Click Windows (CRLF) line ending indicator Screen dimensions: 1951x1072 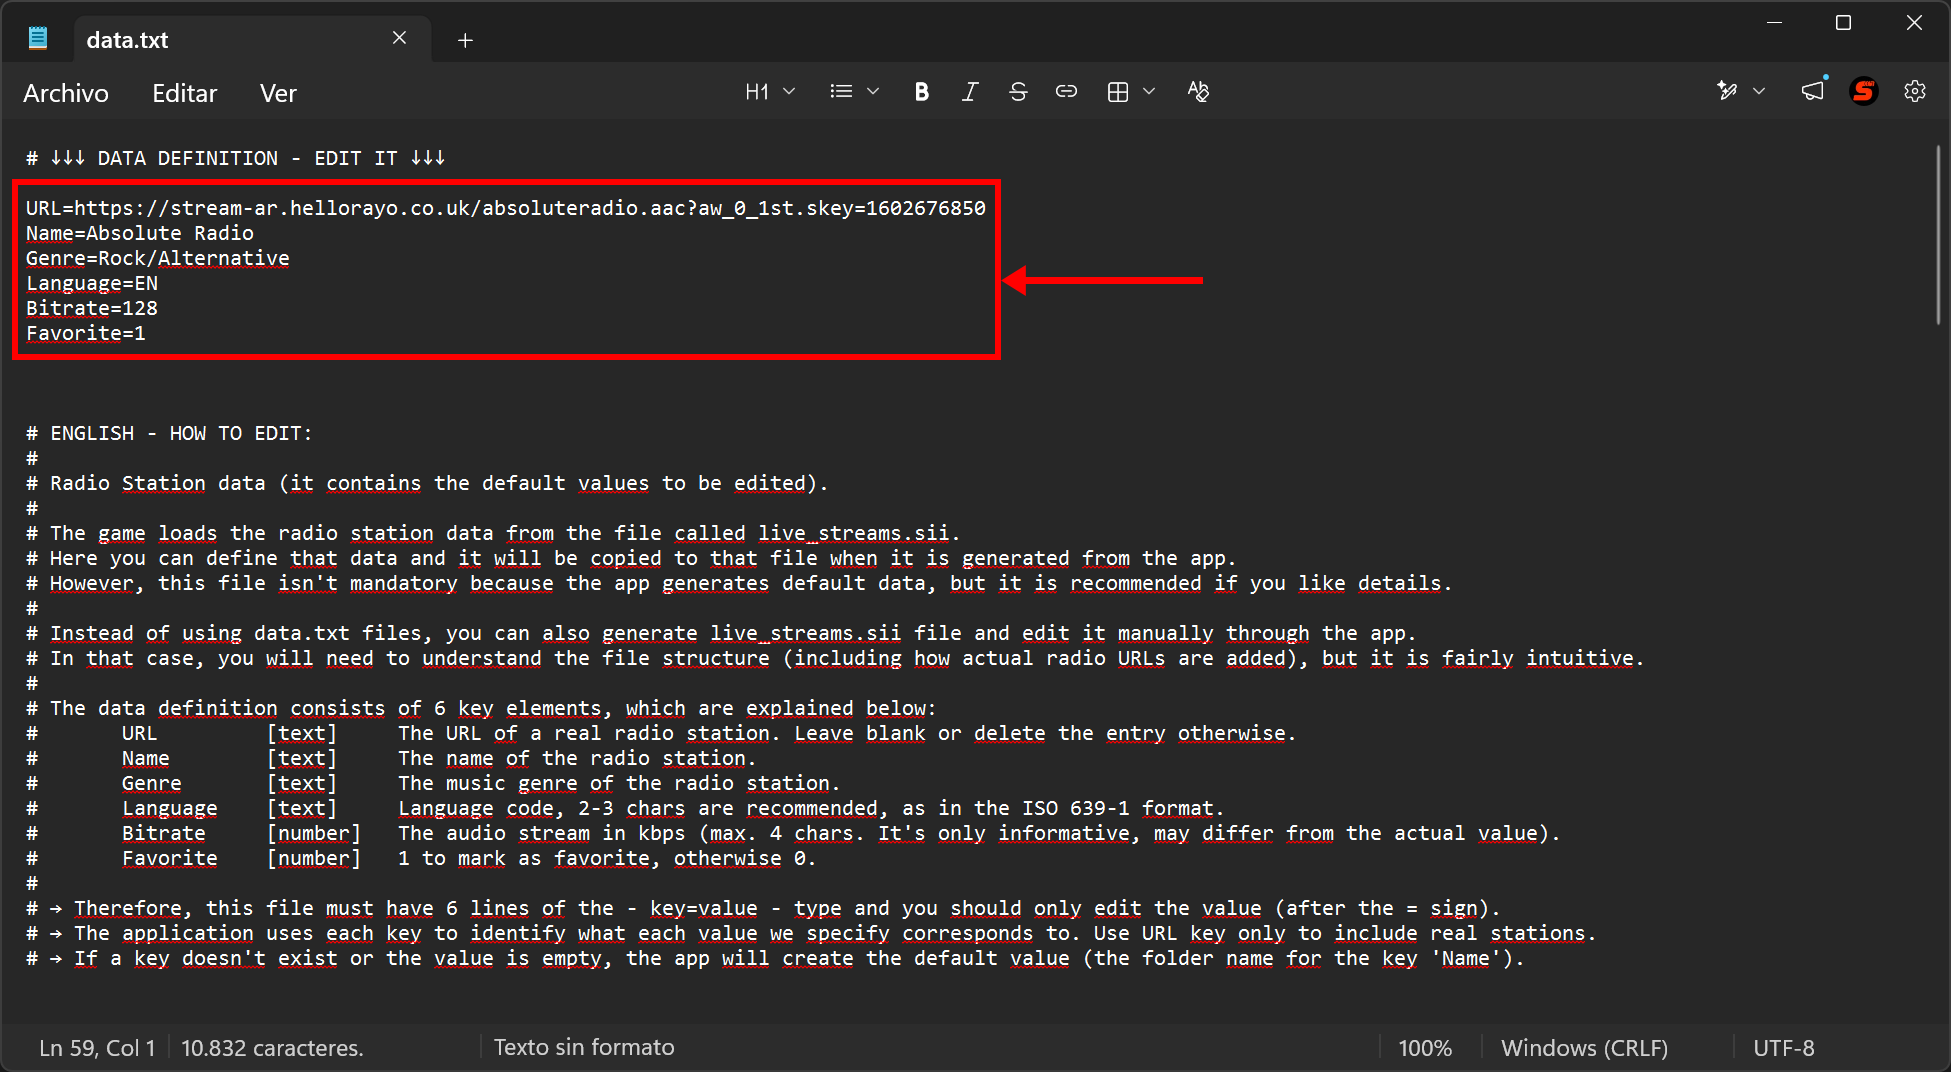(1584, 1048)
